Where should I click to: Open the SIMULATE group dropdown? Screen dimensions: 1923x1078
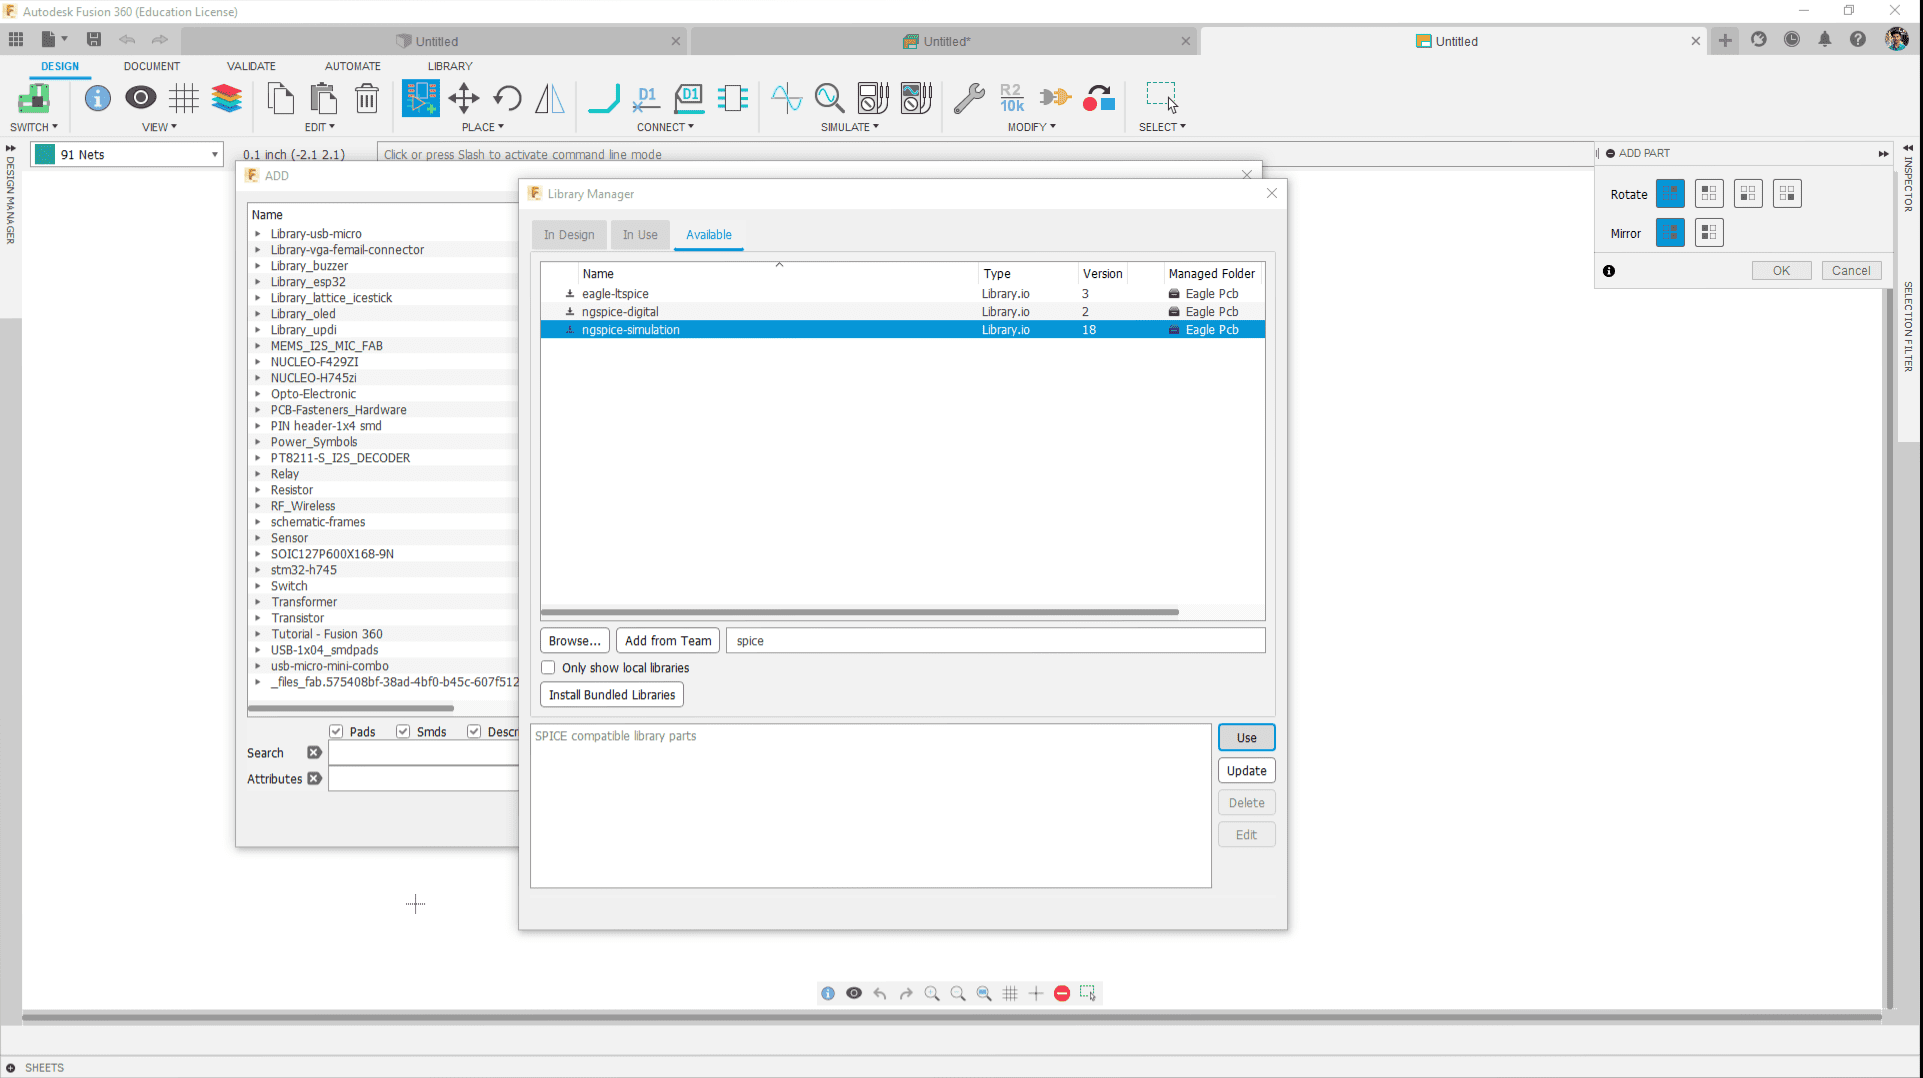(x=850, y=127)
